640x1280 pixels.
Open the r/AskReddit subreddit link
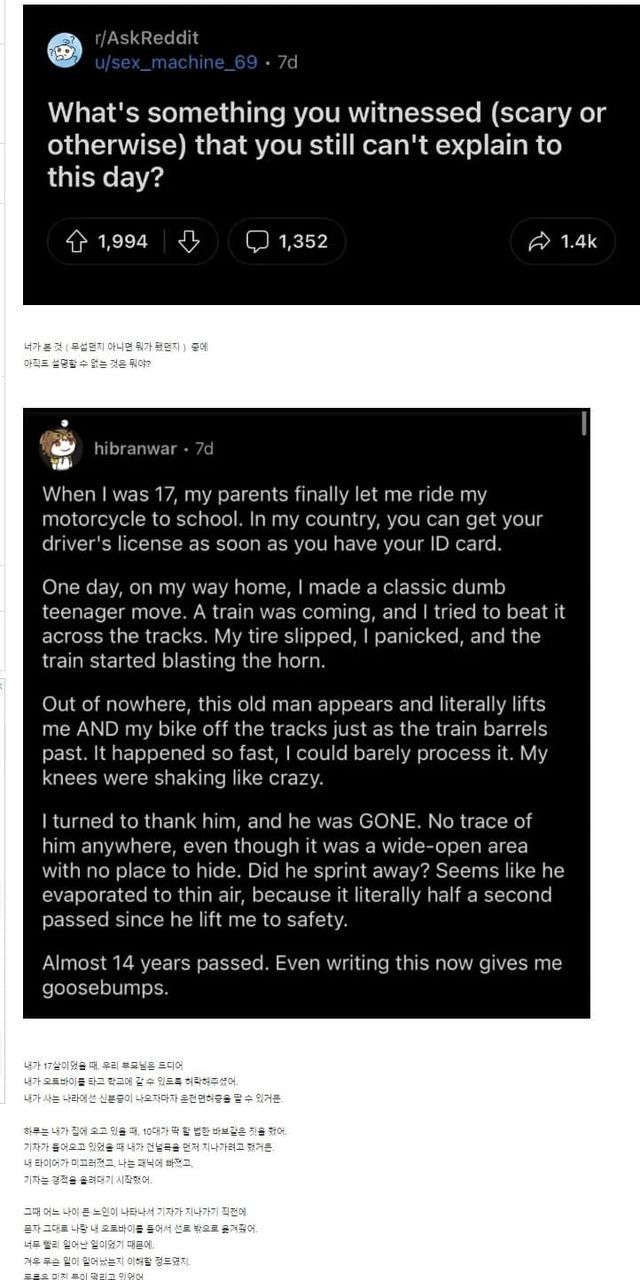point(146,38)
